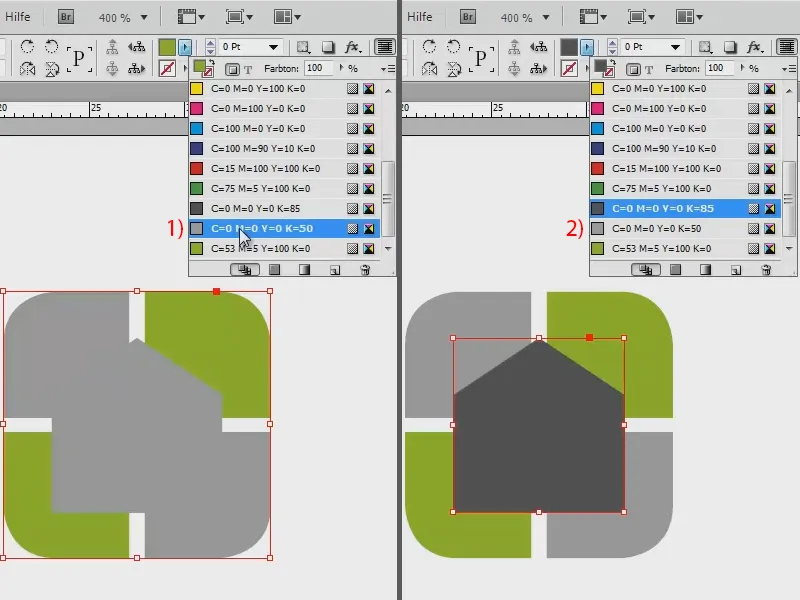Image resolution: width=800 pixels, height=600 pixels.
Task: Click the drop shadow icon in right window
Action: 730,47
